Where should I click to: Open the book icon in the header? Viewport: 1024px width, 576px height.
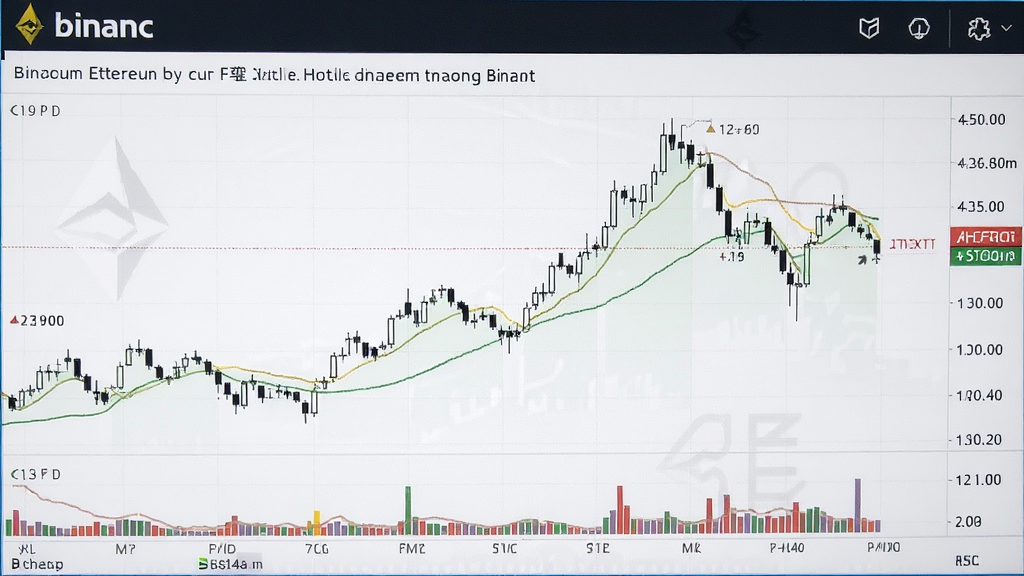pyautogui.click(x=869, y=28)
